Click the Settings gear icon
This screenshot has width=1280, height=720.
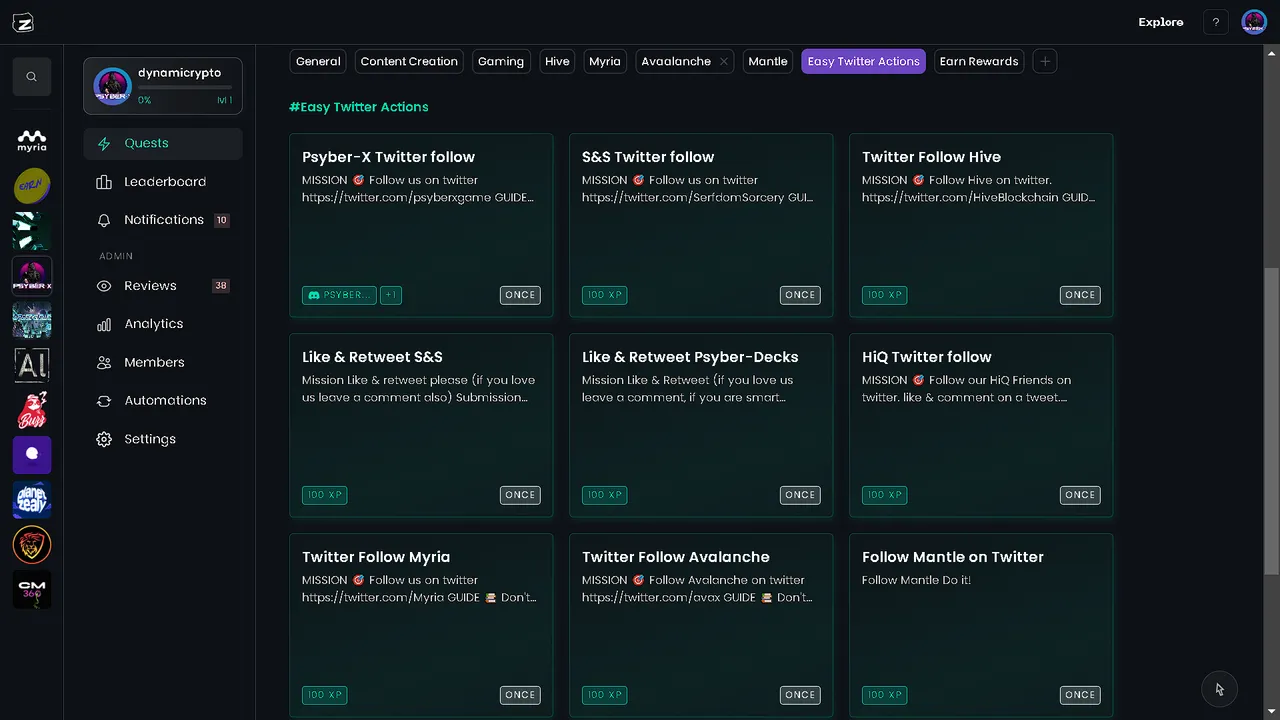click(x=104, y=439)
